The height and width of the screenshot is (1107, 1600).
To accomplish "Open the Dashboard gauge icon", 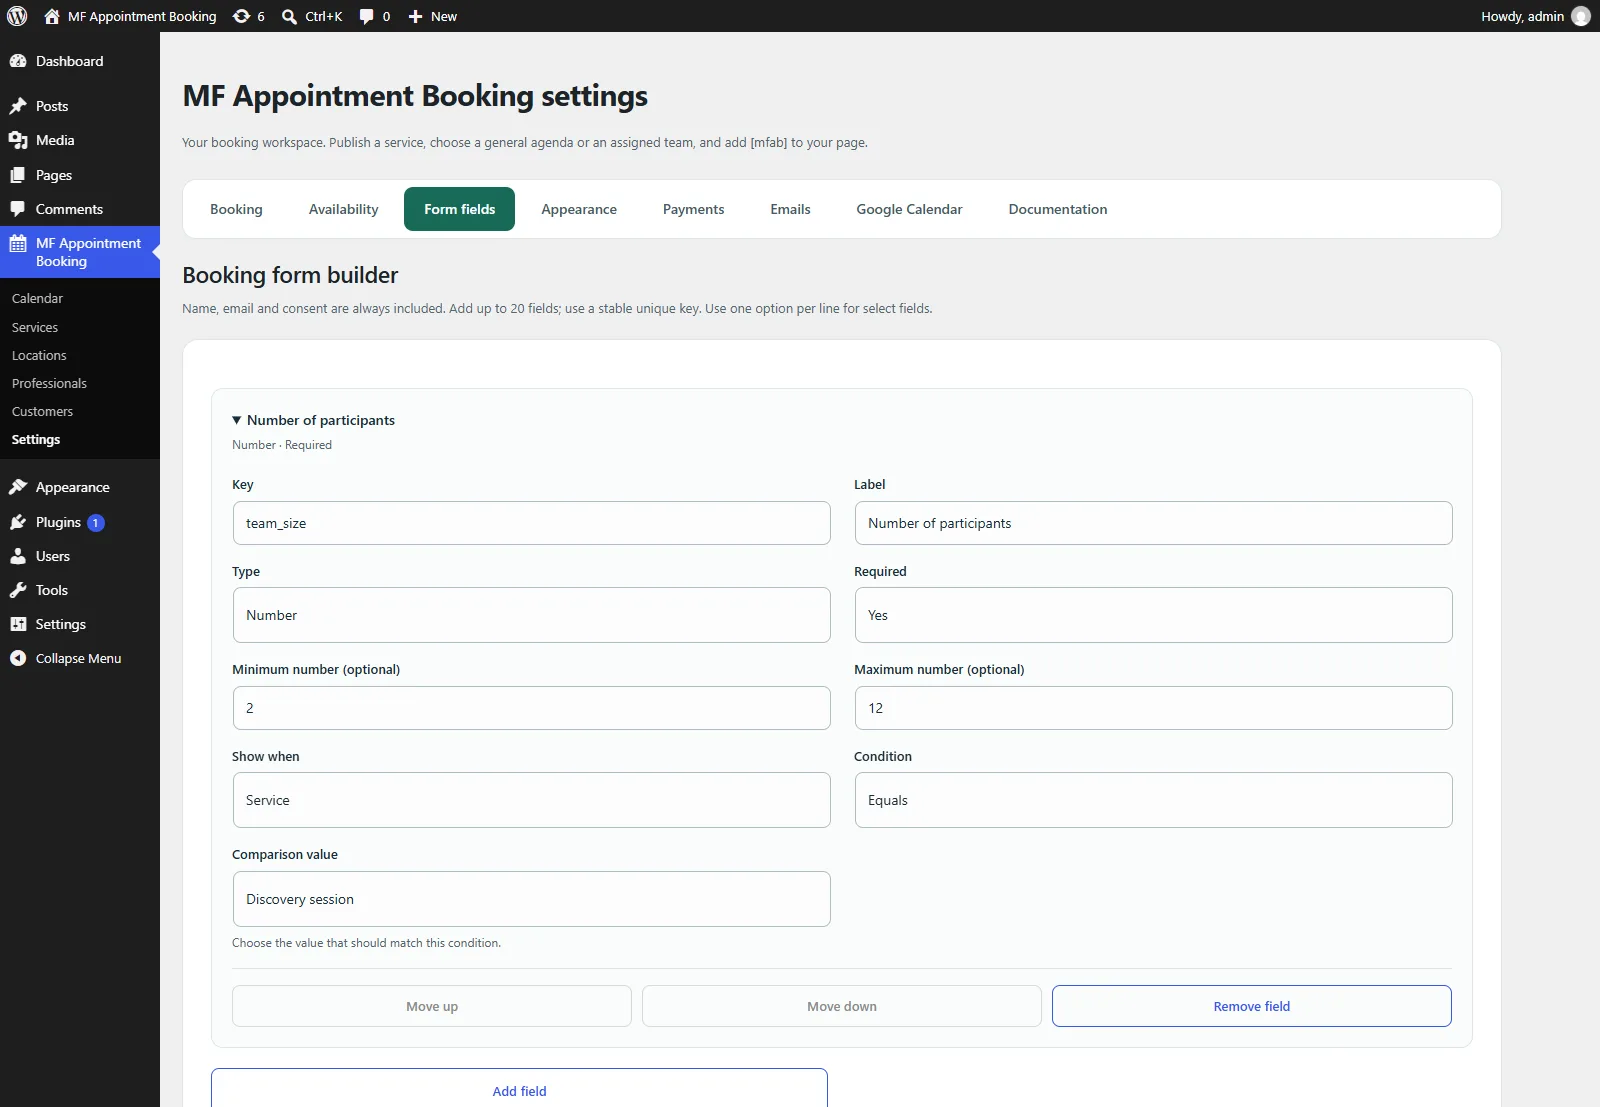I will pos(18,61).
